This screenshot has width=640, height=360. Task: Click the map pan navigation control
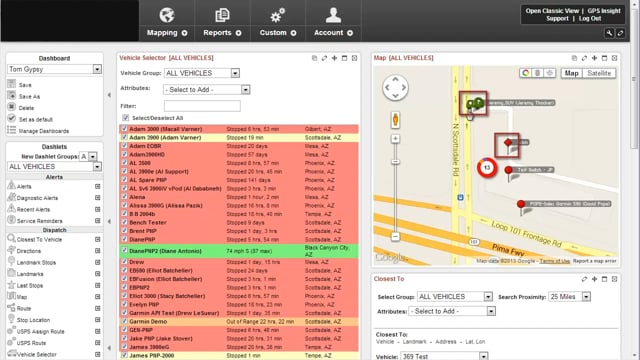click(x=395, y=87)
